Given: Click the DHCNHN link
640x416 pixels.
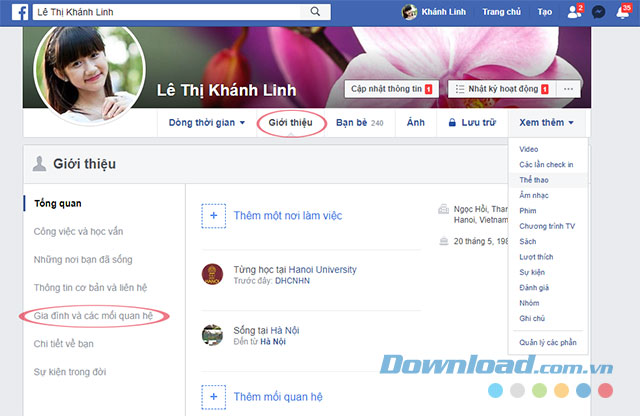Looking at the screenshot, I should (x=292, y=281).
